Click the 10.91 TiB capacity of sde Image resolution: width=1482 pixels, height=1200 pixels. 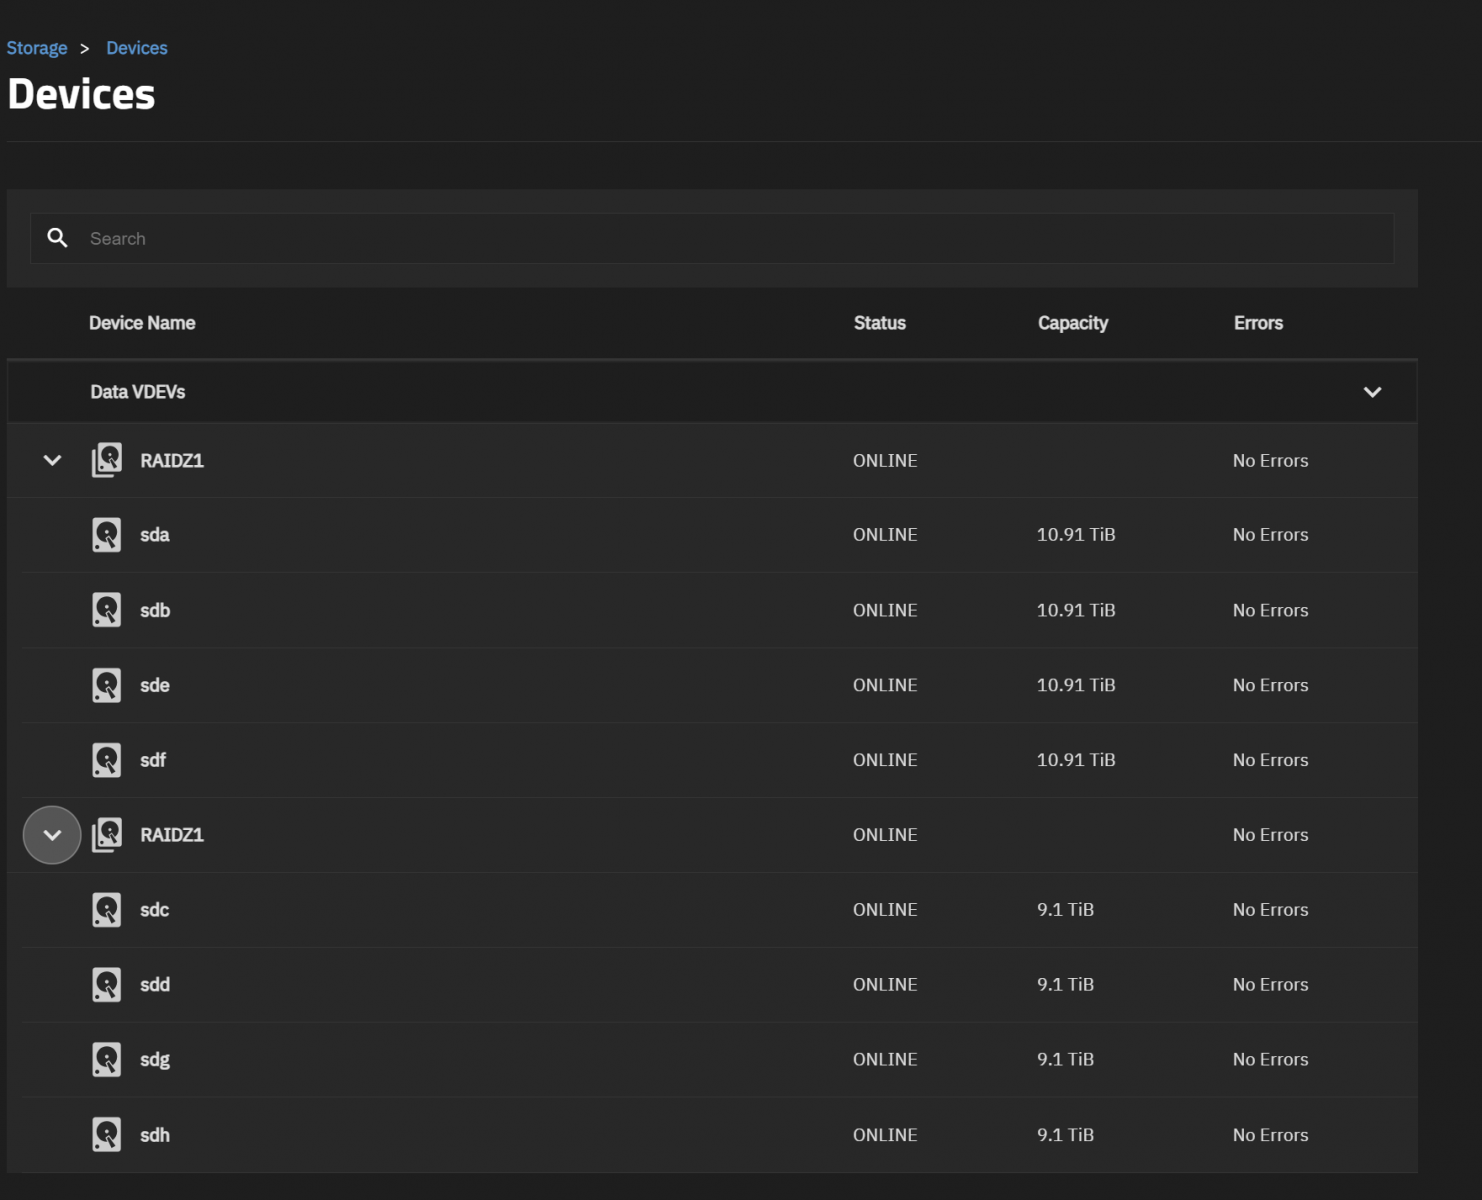(1076, 685)
